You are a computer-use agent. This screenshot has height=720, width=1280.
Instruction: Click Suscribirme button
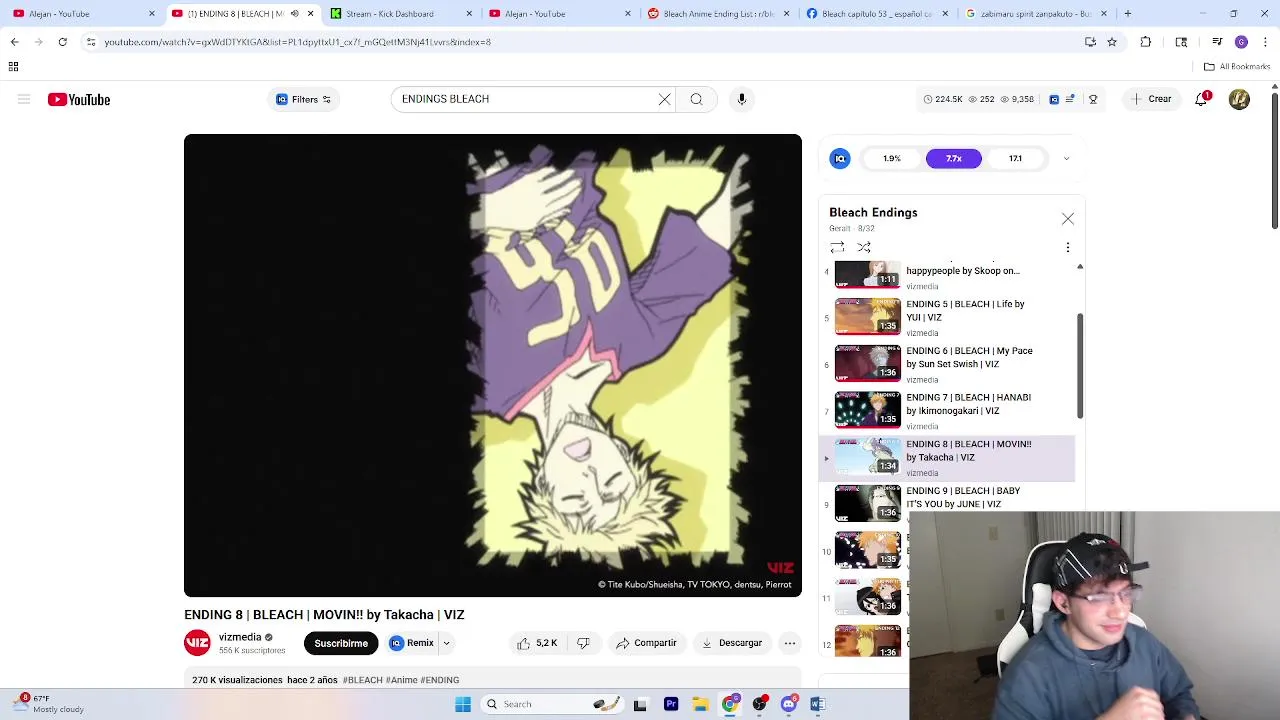click(x=341, y=643)
